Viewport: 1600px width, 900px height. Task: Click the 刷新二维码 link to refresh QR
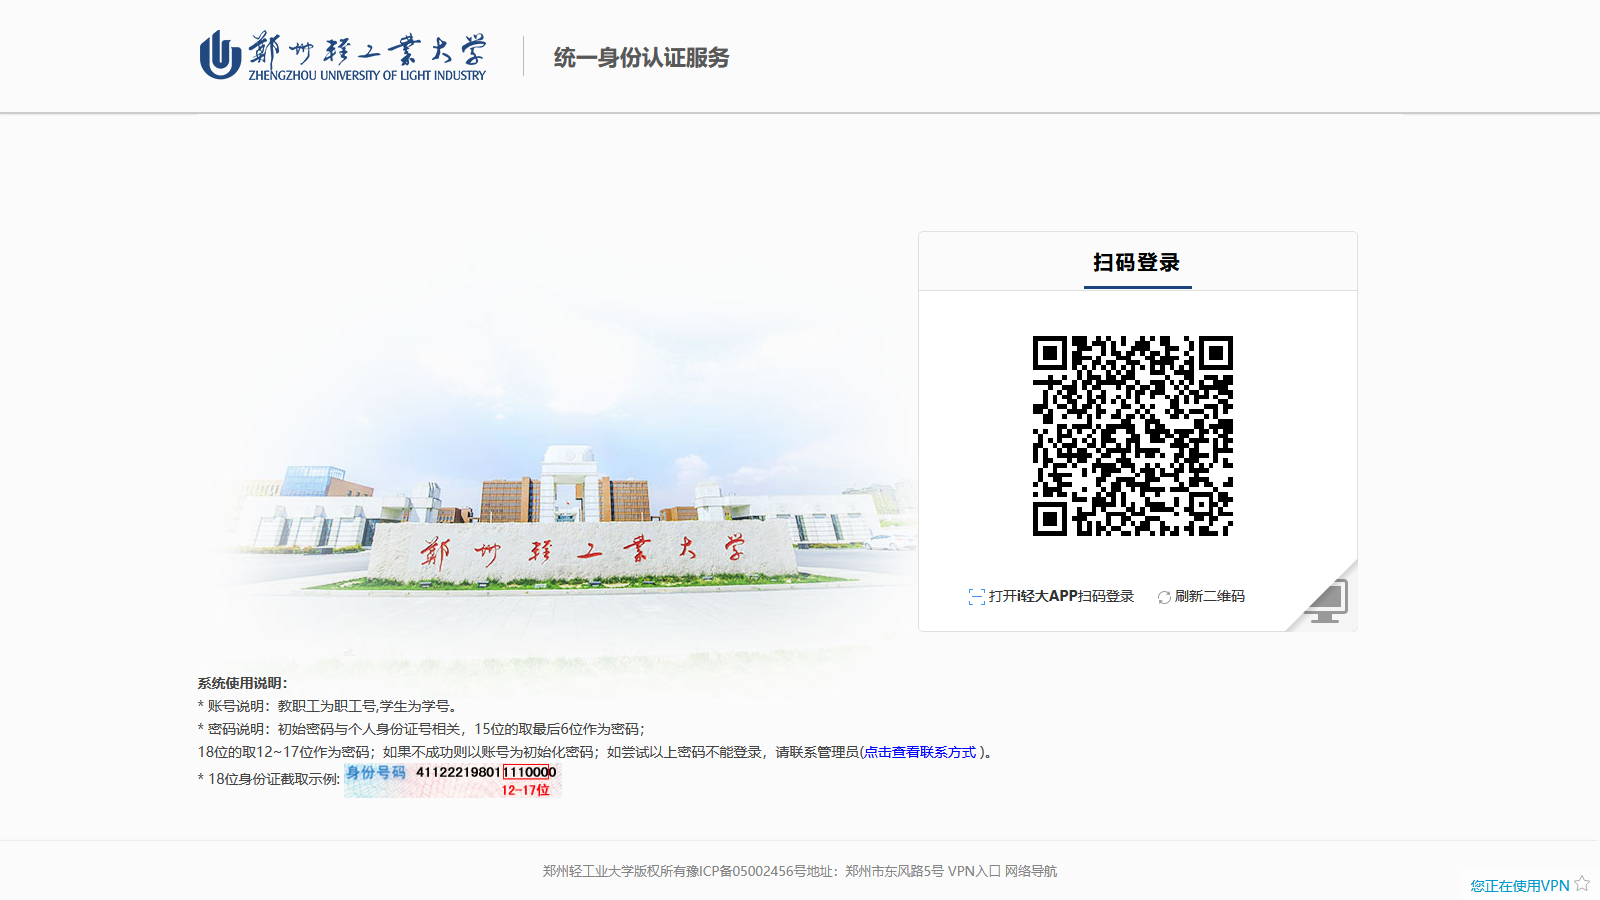pos(1211,596)
